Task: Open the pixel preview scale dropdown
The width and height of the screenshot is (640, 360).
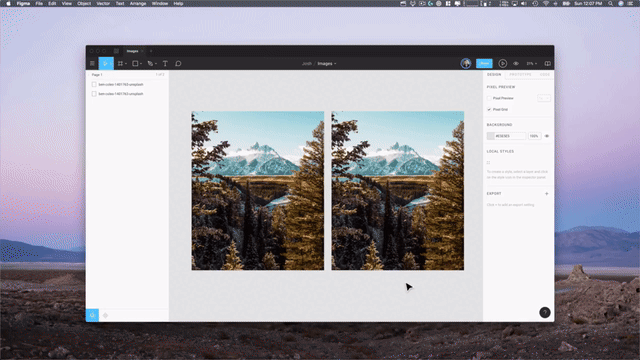Action: click(544, 98)
